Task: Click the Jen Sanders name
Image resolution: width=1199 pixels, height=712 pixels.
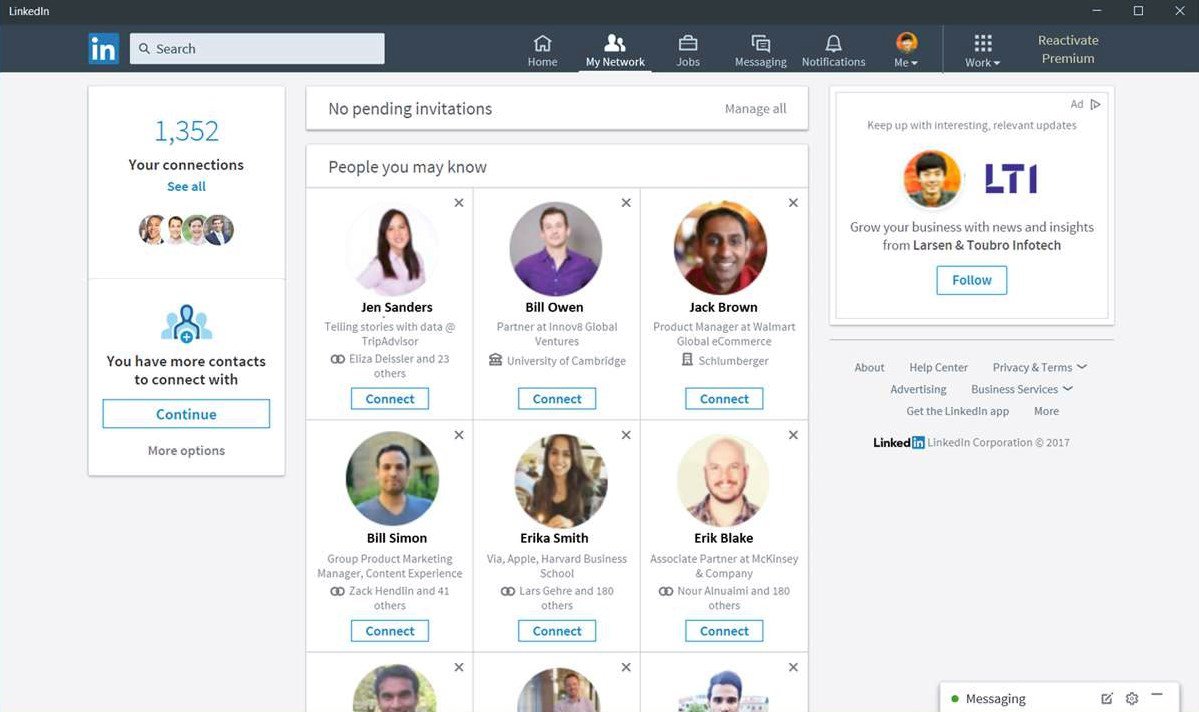Action: click(x=397, y=307)
